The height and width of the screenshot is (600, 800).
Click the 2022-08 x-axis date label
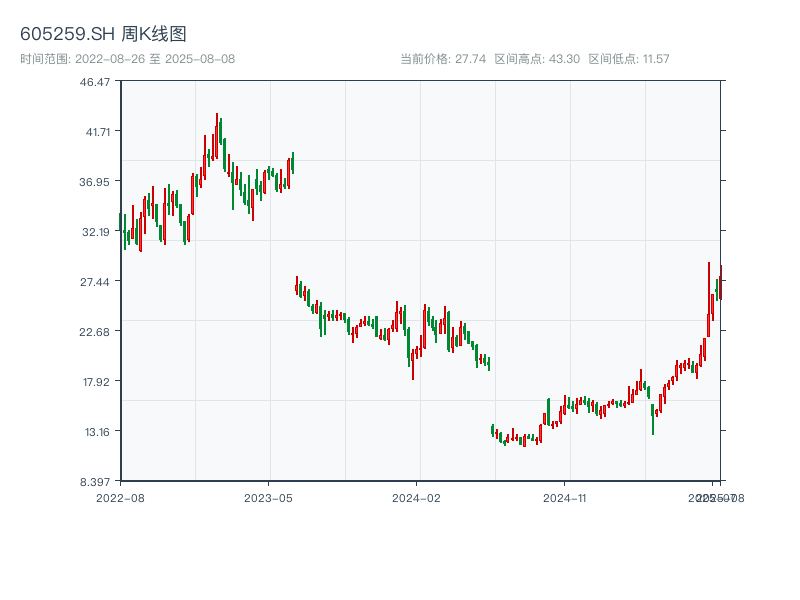pos(120,497)
